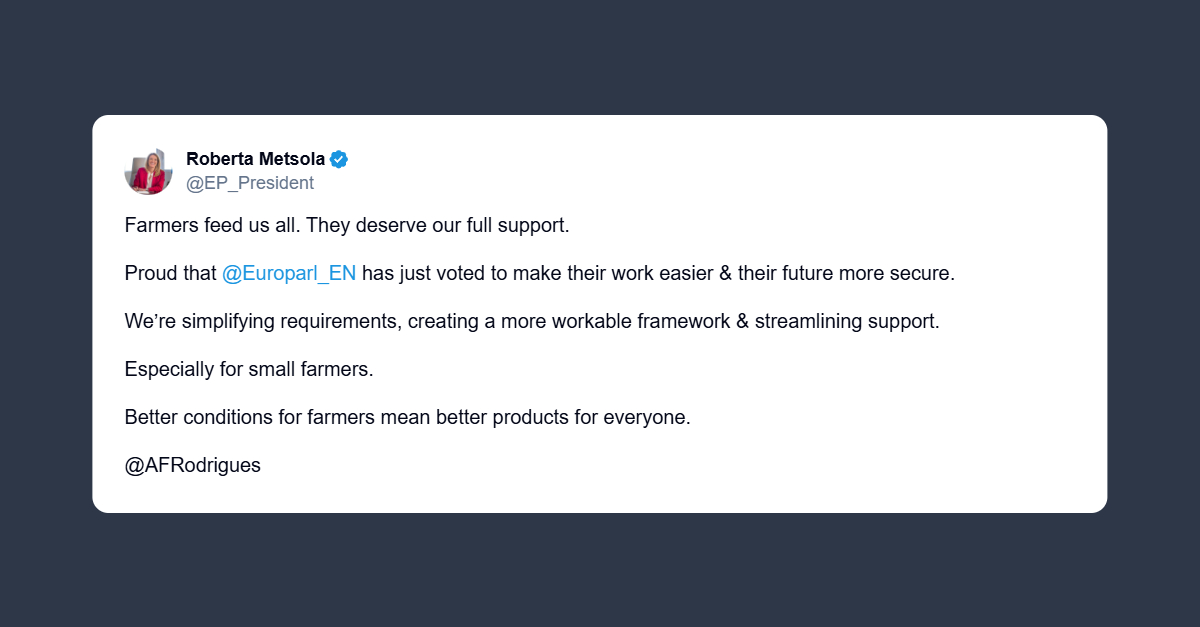Click "Especially for small farmers" line
Viewport: 1200px width, 627px height.
(248, 369)
